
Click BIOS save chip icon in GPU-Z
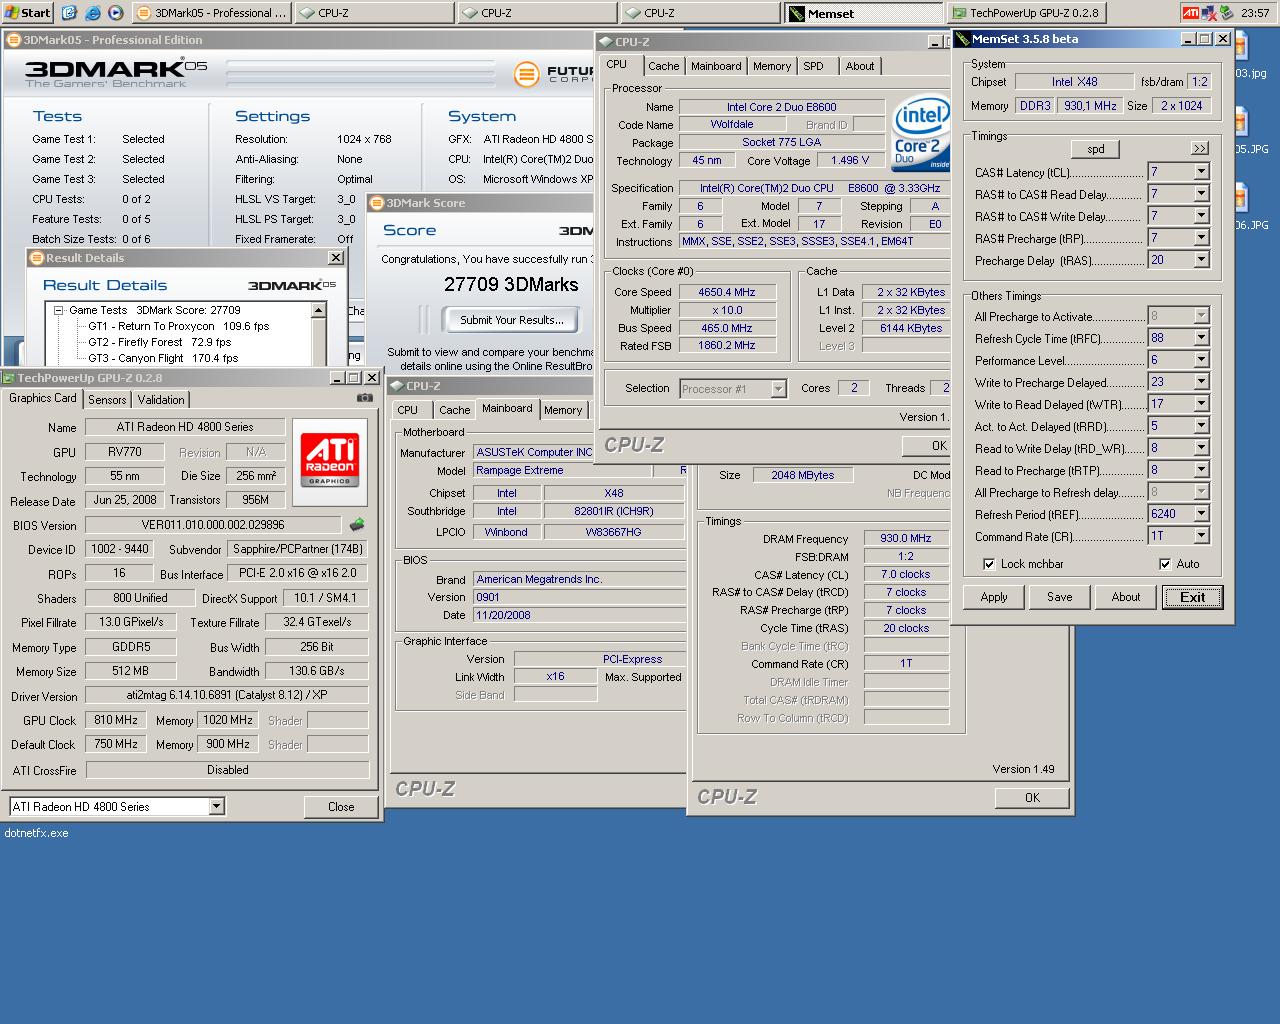[x=357, y=524]
